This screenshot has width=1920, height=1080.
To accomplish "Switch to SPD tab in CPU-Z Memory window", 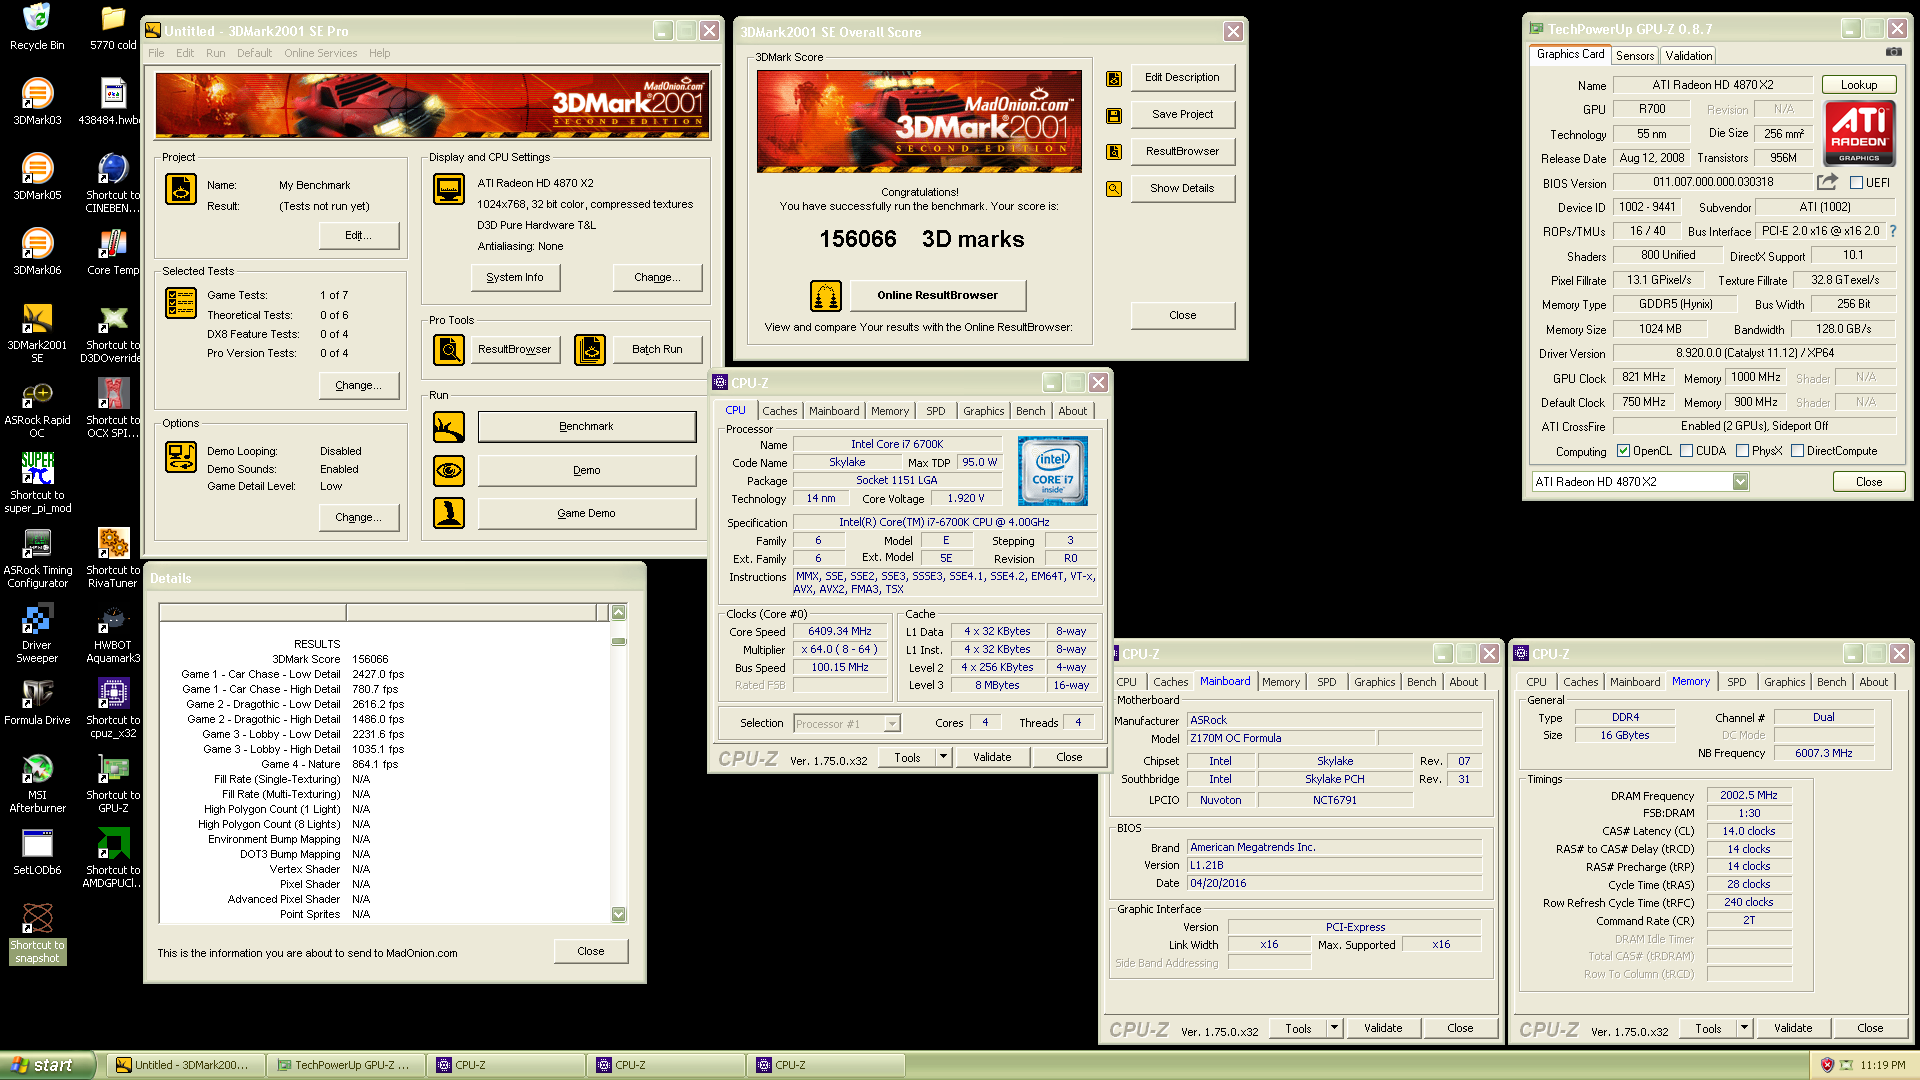I will (x=1737, y=682).
